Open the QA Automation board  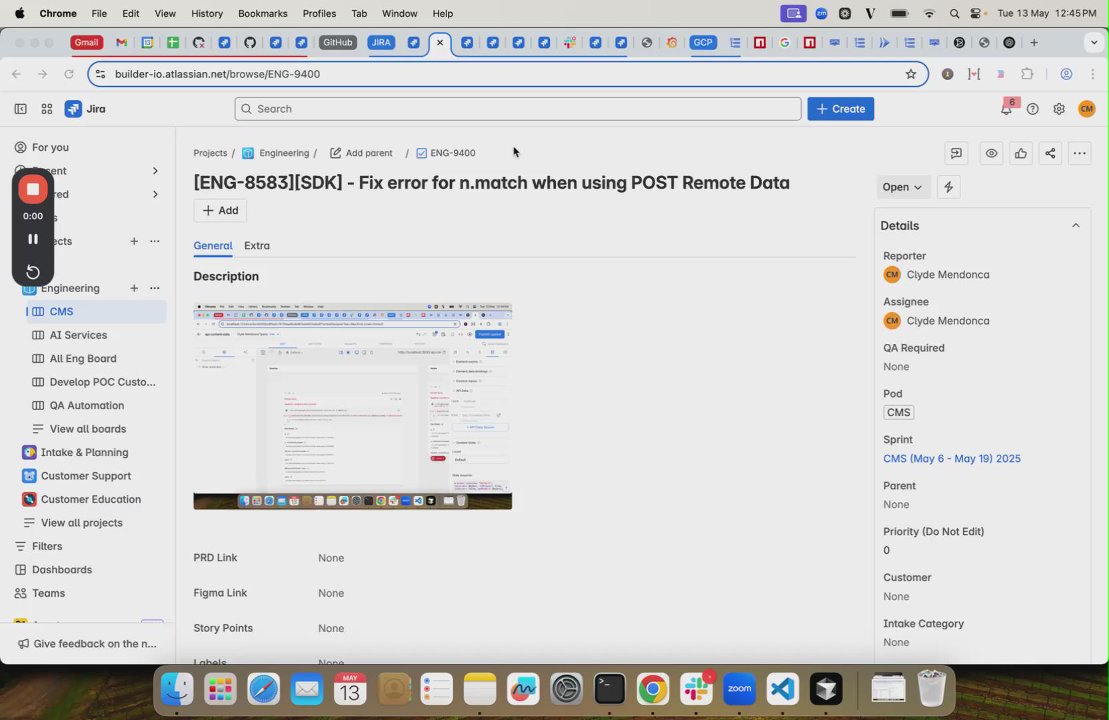coord(86,405)
